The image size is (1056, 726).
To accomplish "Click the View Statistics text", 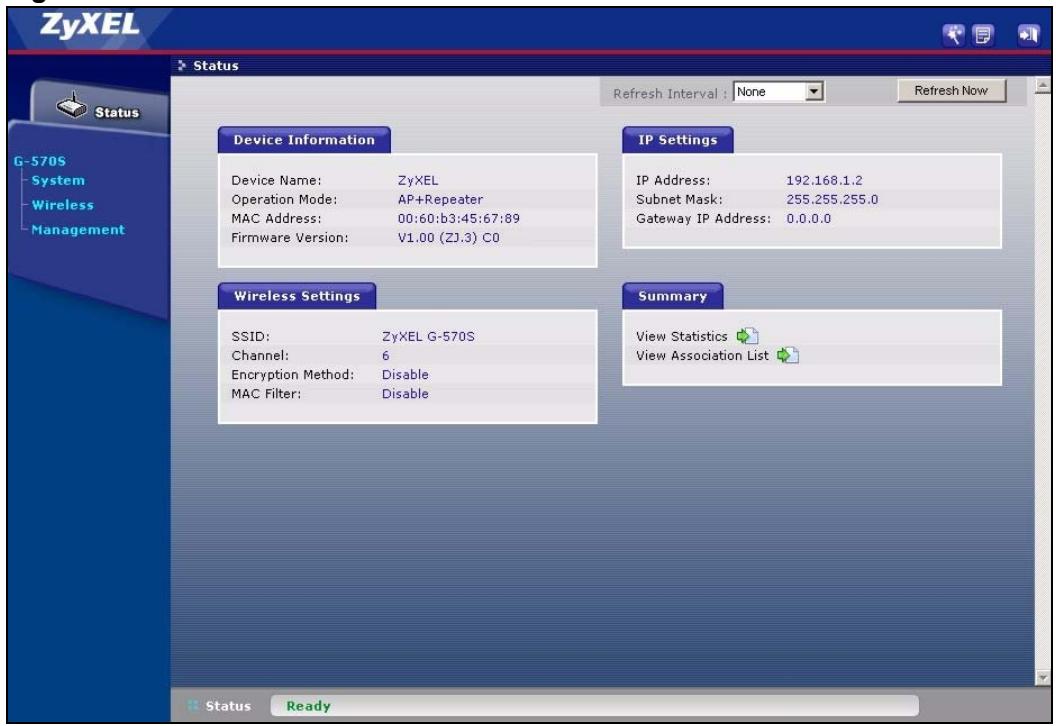I will pyautogui.click(x=682, y=336).
